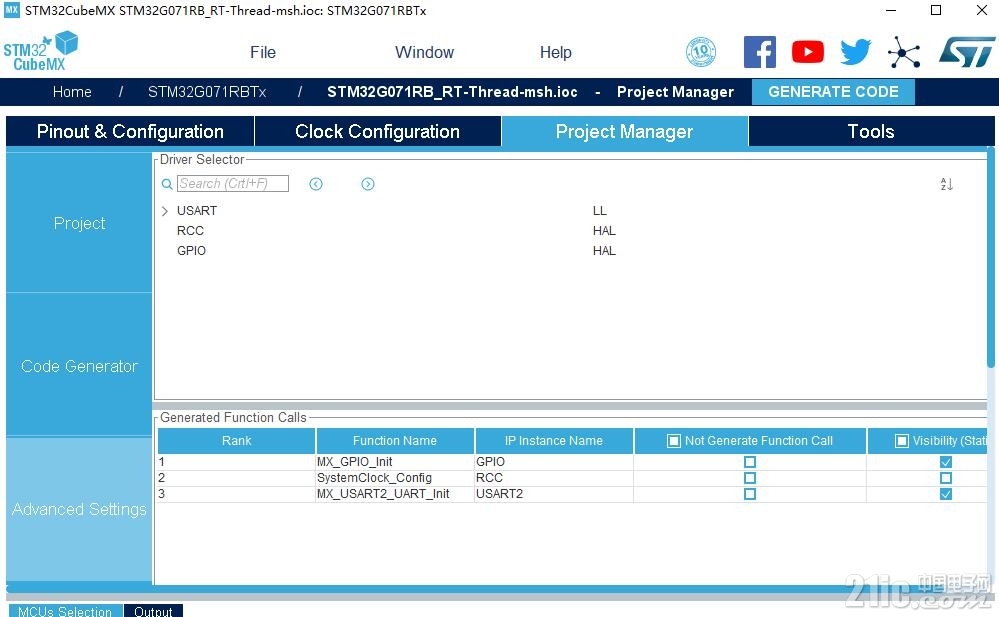The width and height of the screenshot is (999, 617).
Task: Tick Not Generate for MX_GPIO_Init
Action: click(x=750, y=462)
